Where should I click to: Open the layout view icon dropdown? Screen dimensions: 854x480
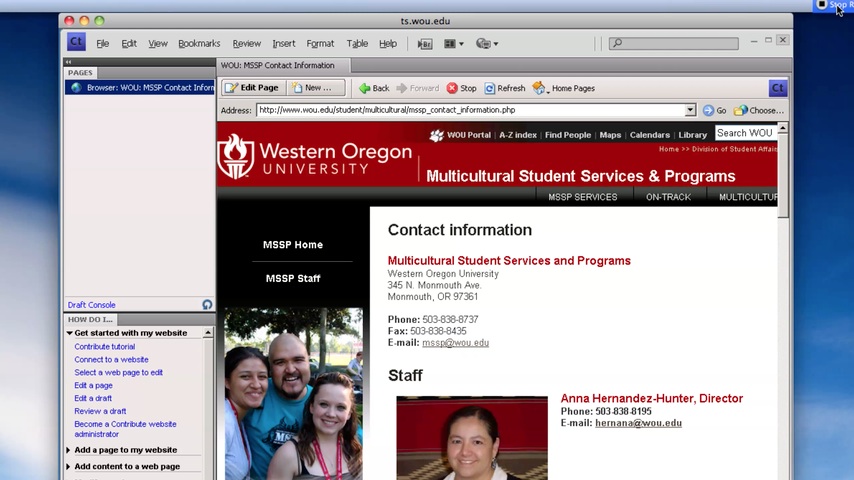(453, 44)
